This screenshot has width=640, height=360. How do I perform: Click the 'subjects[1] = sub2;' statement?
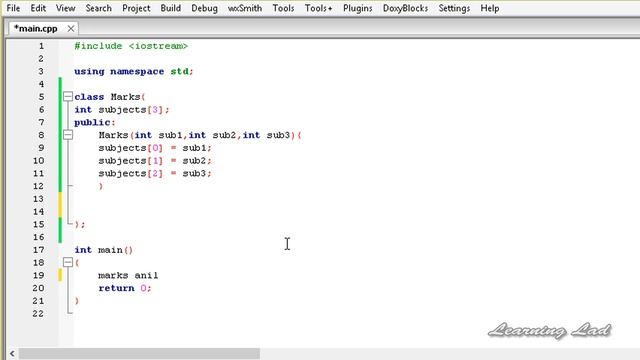(155, 160)
